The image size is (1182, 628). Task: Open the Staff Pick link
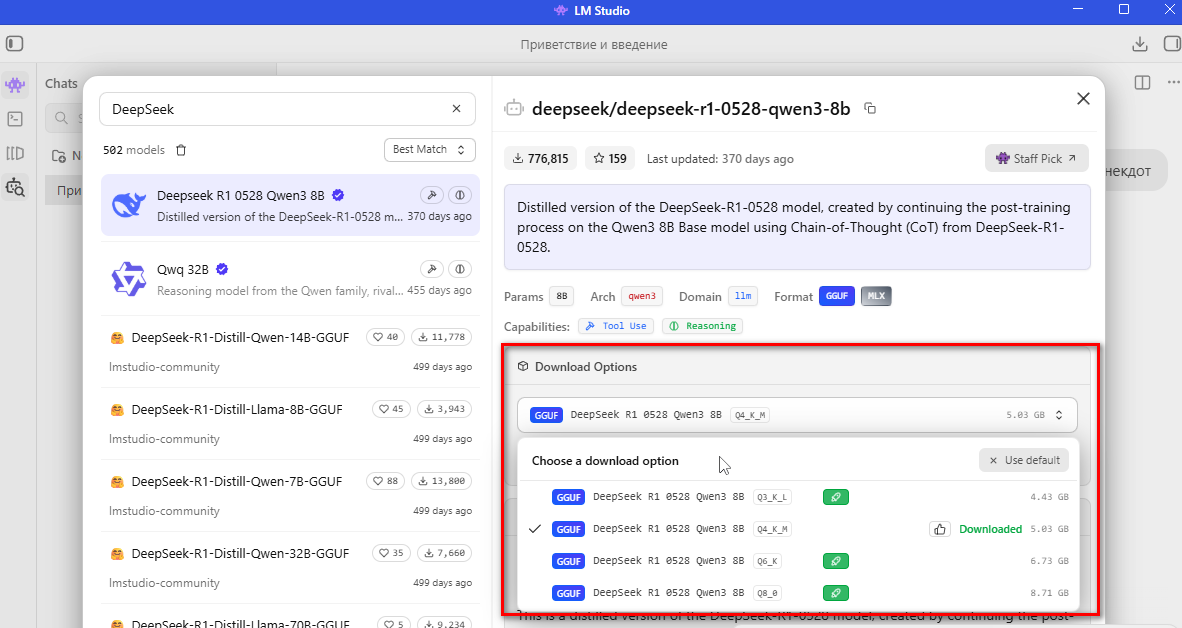point(1037,158)
